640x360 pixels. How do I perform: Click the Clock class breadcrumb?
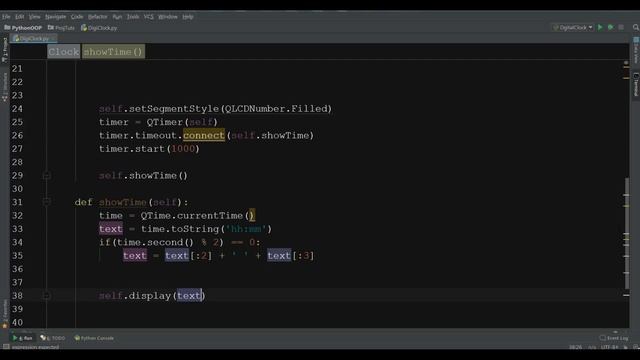point(64,52)
